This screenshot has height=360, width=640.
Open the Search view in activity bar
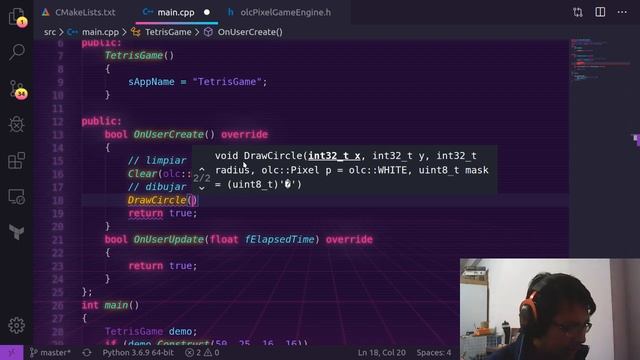point(17,52)
